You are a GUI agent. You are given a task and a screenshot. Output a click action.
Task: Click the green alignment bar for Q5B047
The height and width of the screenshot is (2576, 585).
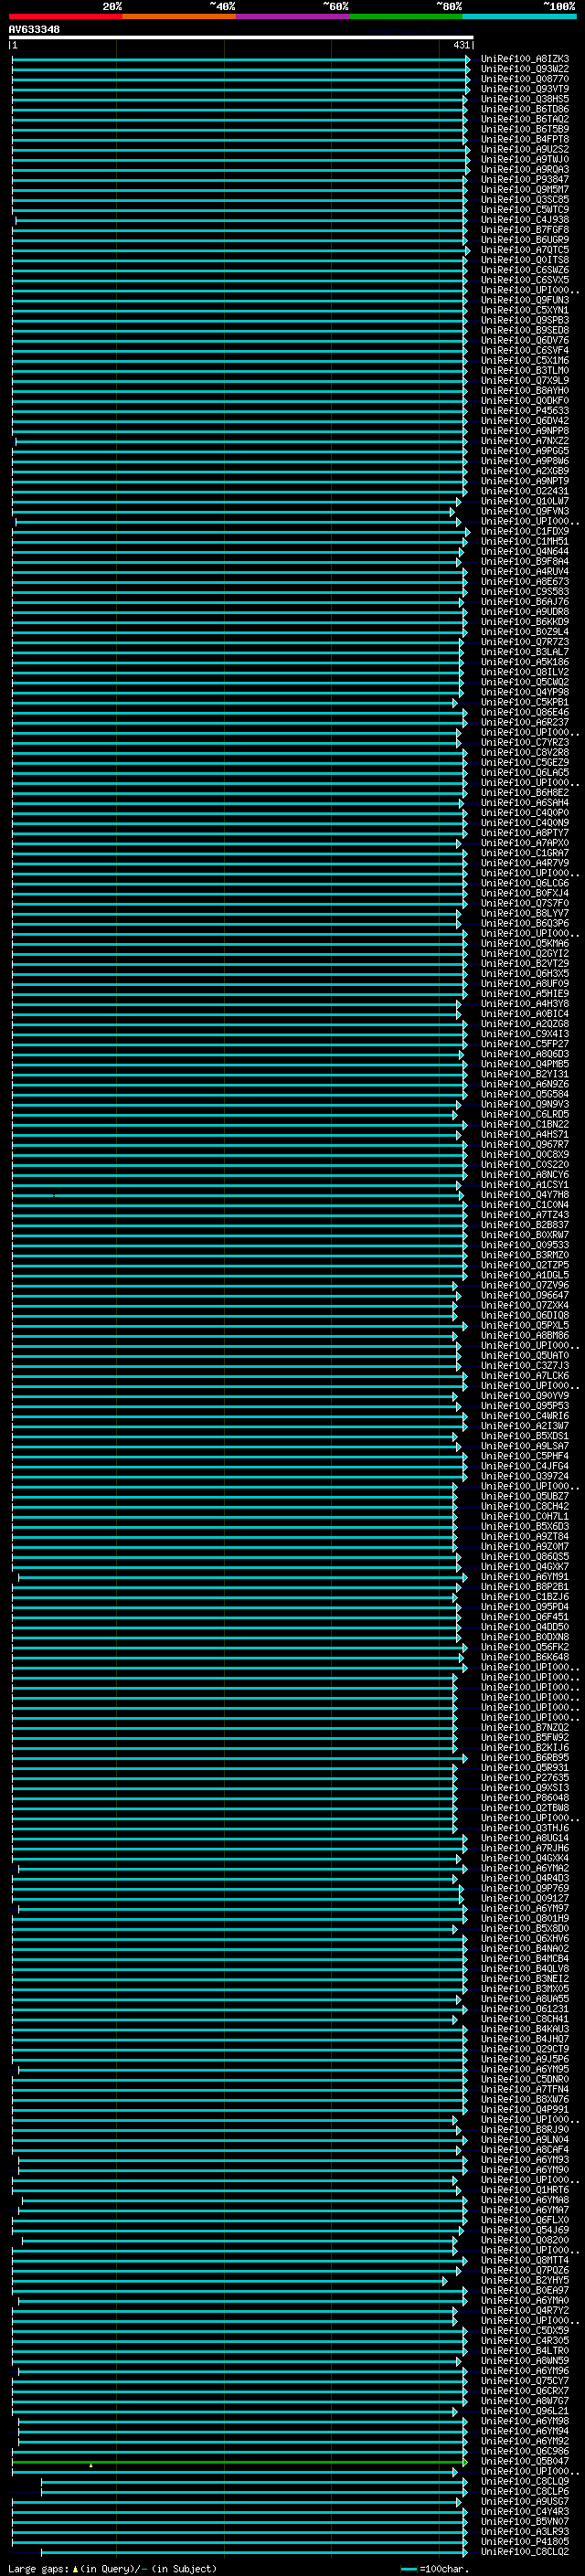click(240, 2462)
